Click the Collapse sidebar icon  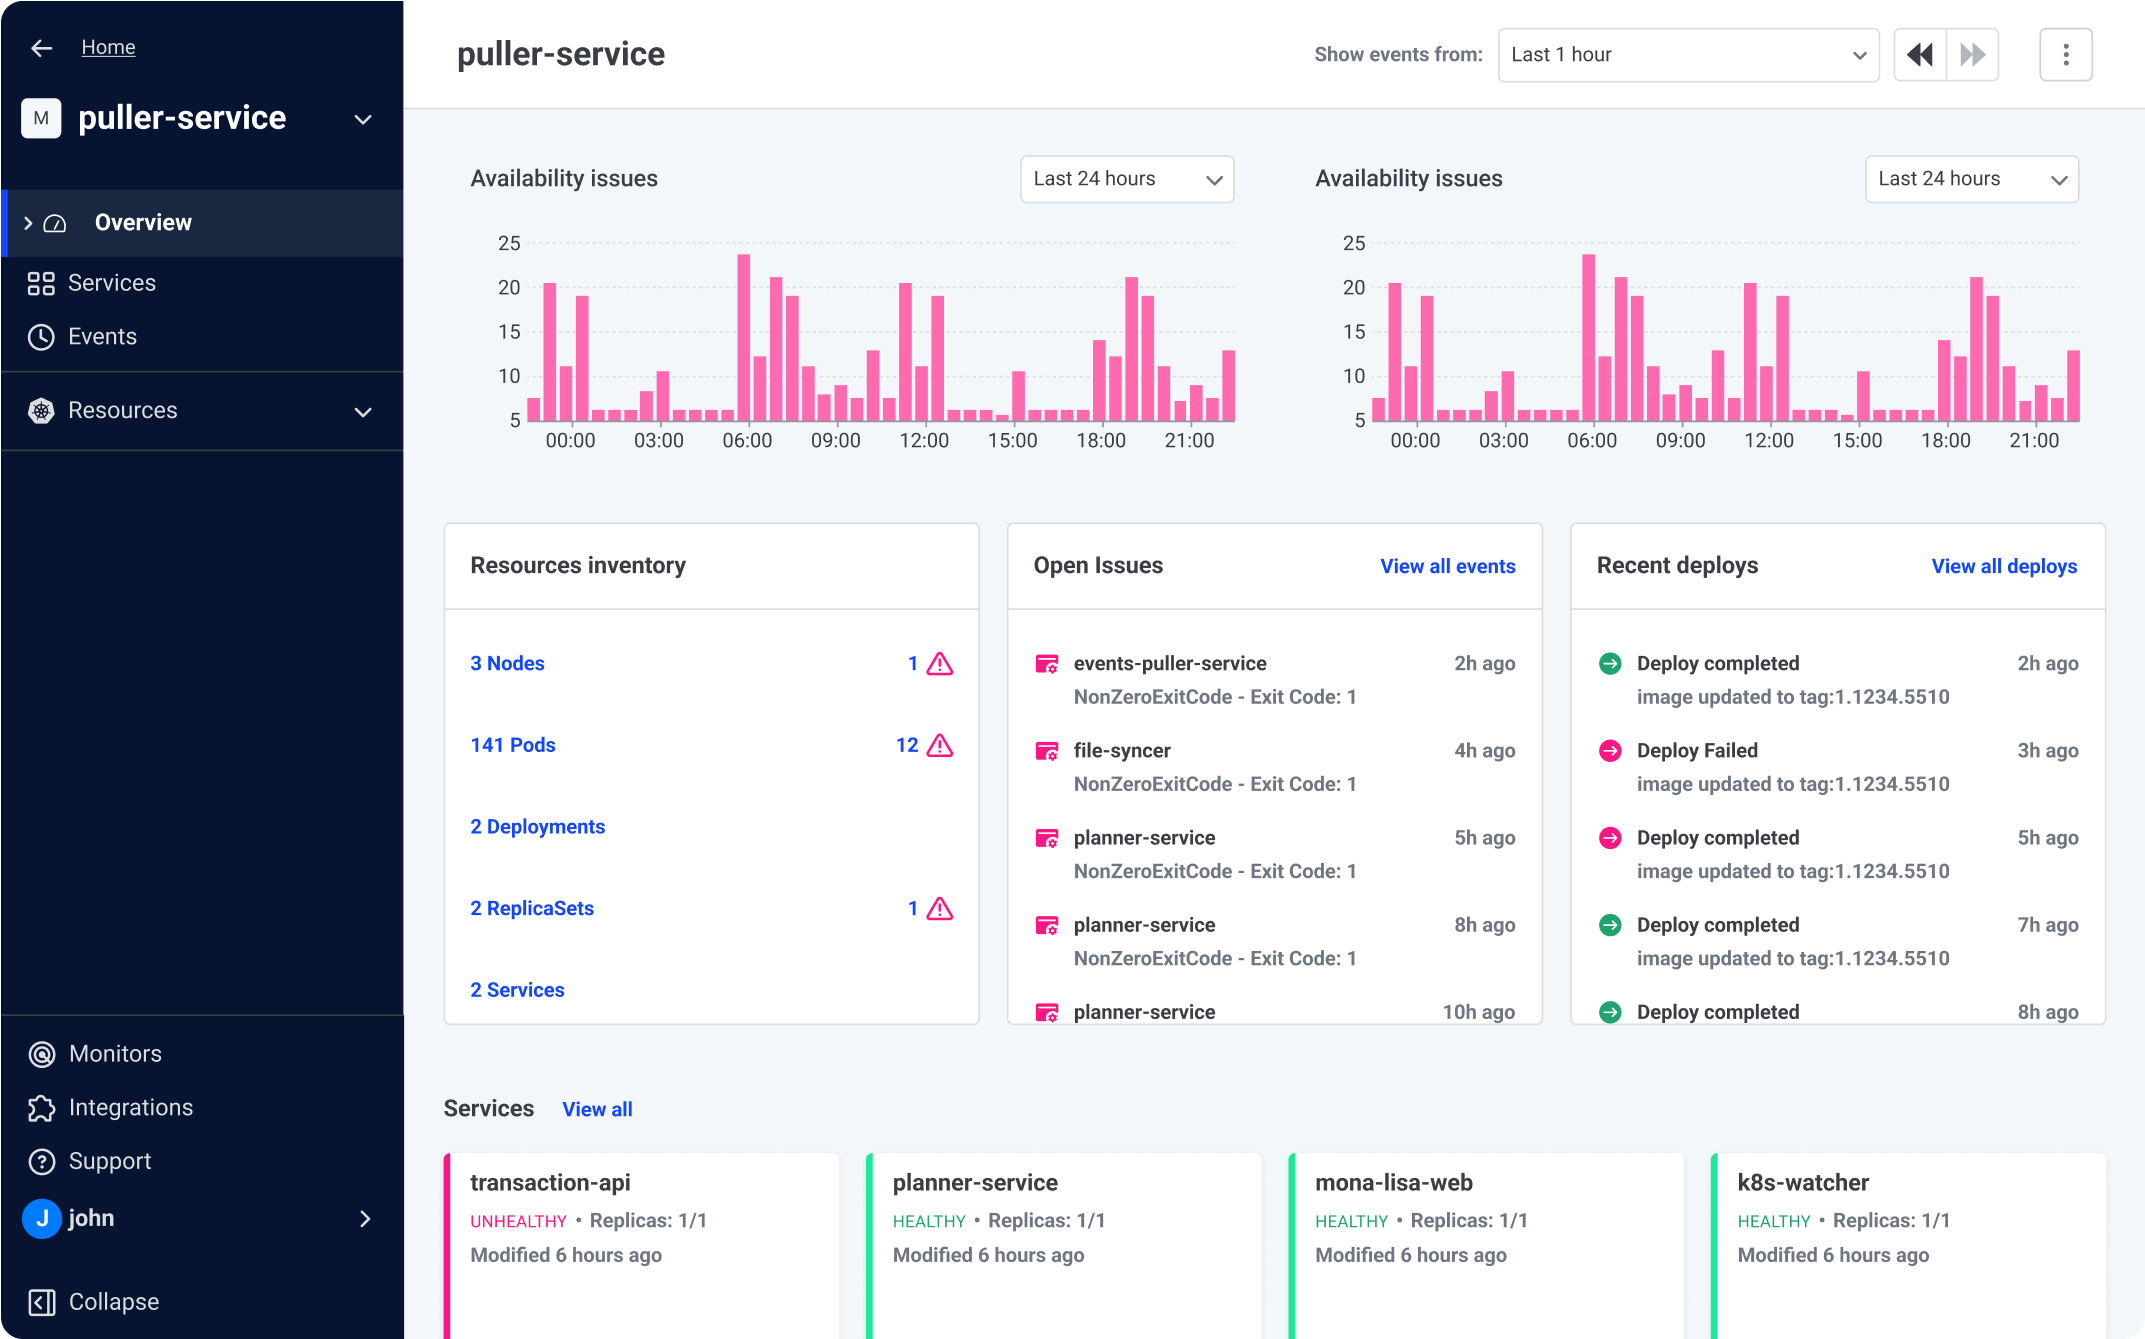(42, 1302)
